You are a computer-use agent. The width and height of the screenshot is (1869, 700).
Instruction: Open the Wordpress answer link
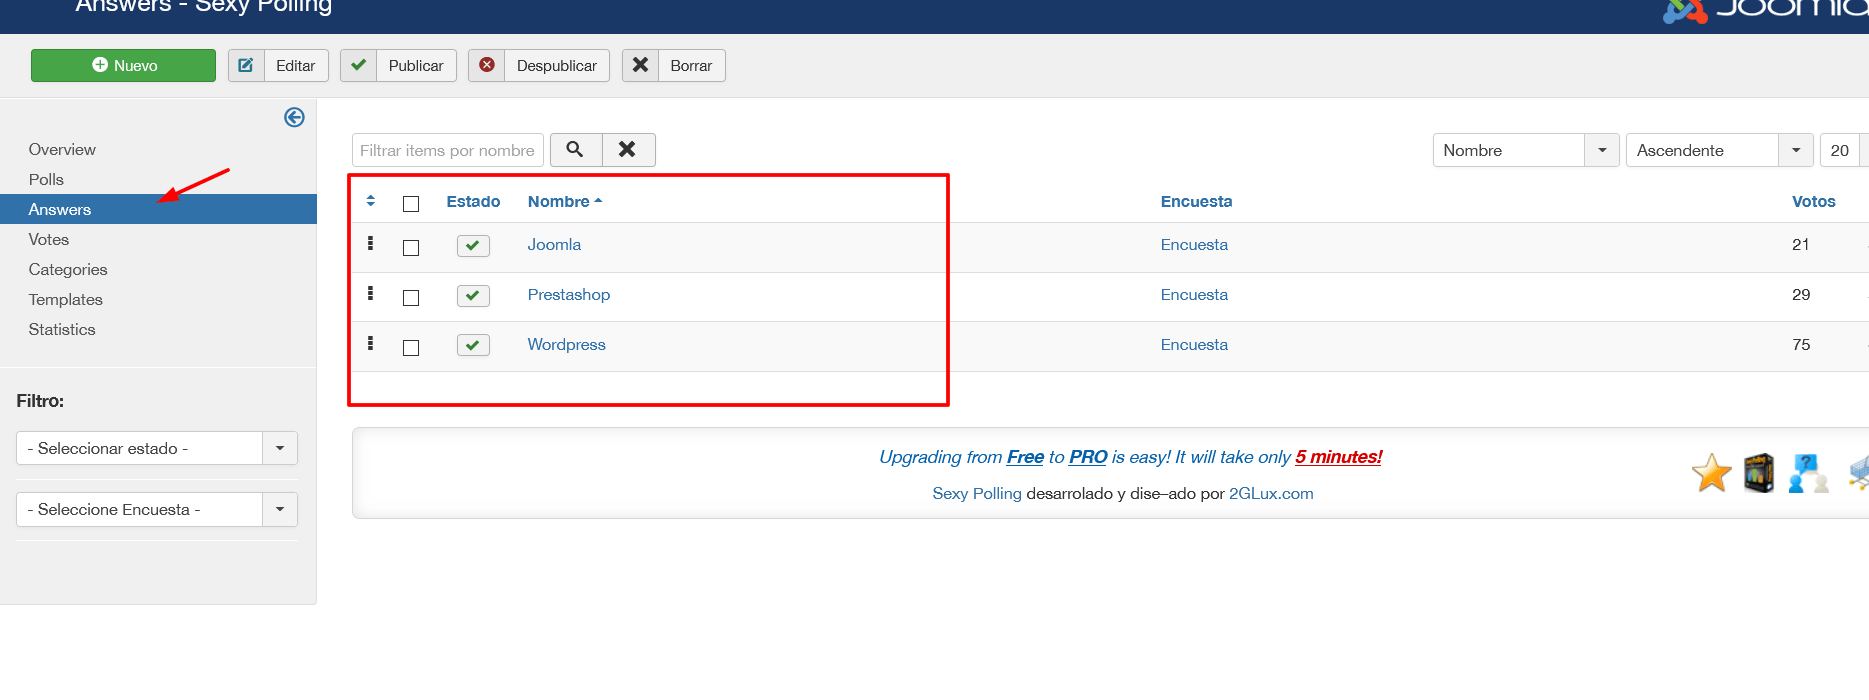pos(567,344)
